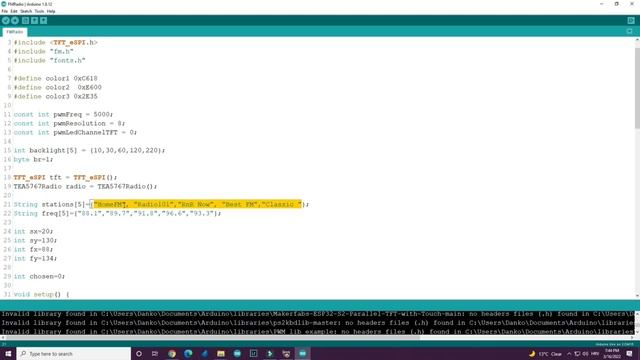Open the Windows Start menu
This screenshot has width=640, height=360.
click(8, 353)
